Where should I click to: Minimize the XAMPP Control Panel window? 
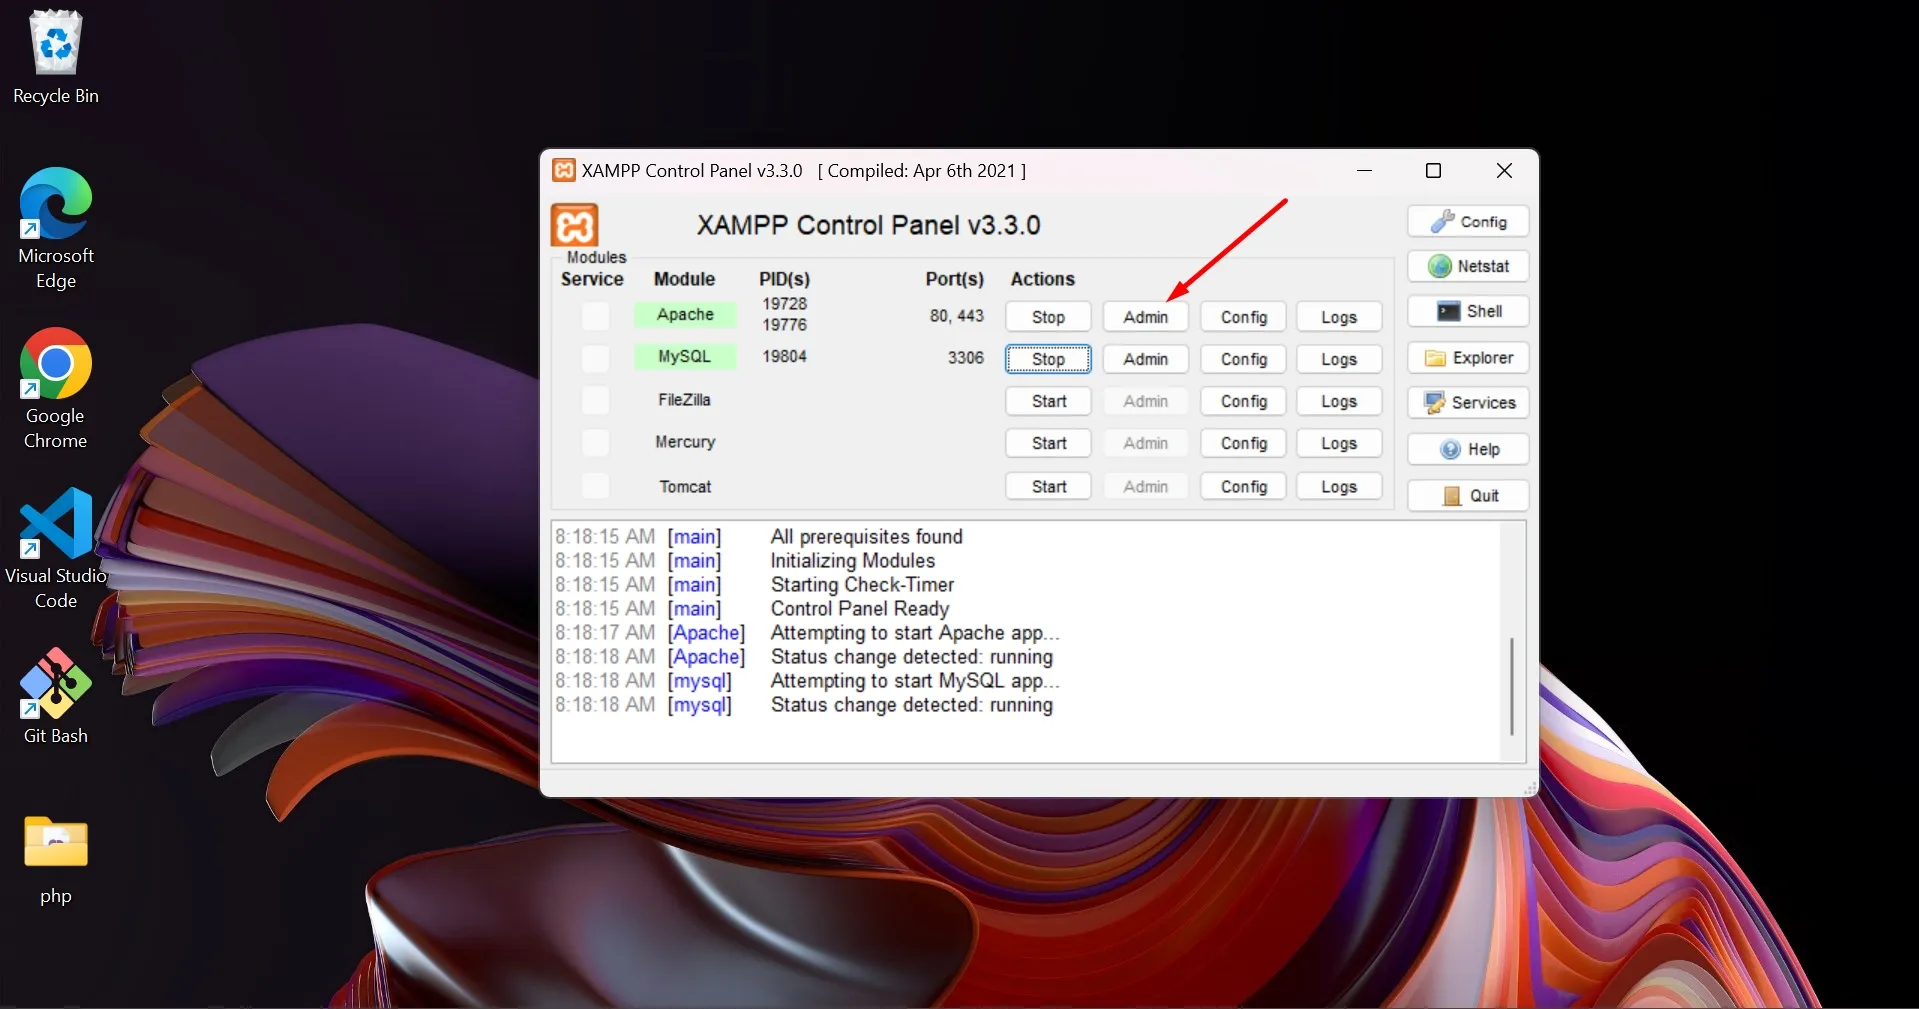click(1364, 171)
